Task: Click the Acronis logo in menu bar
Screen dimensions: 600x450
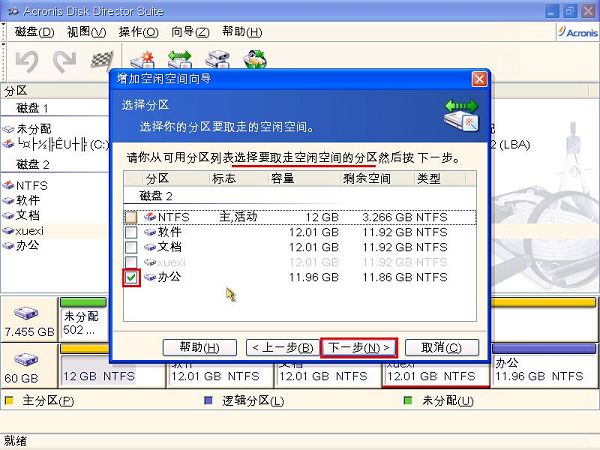Action: pyautogui.click(x=578, y=32)
